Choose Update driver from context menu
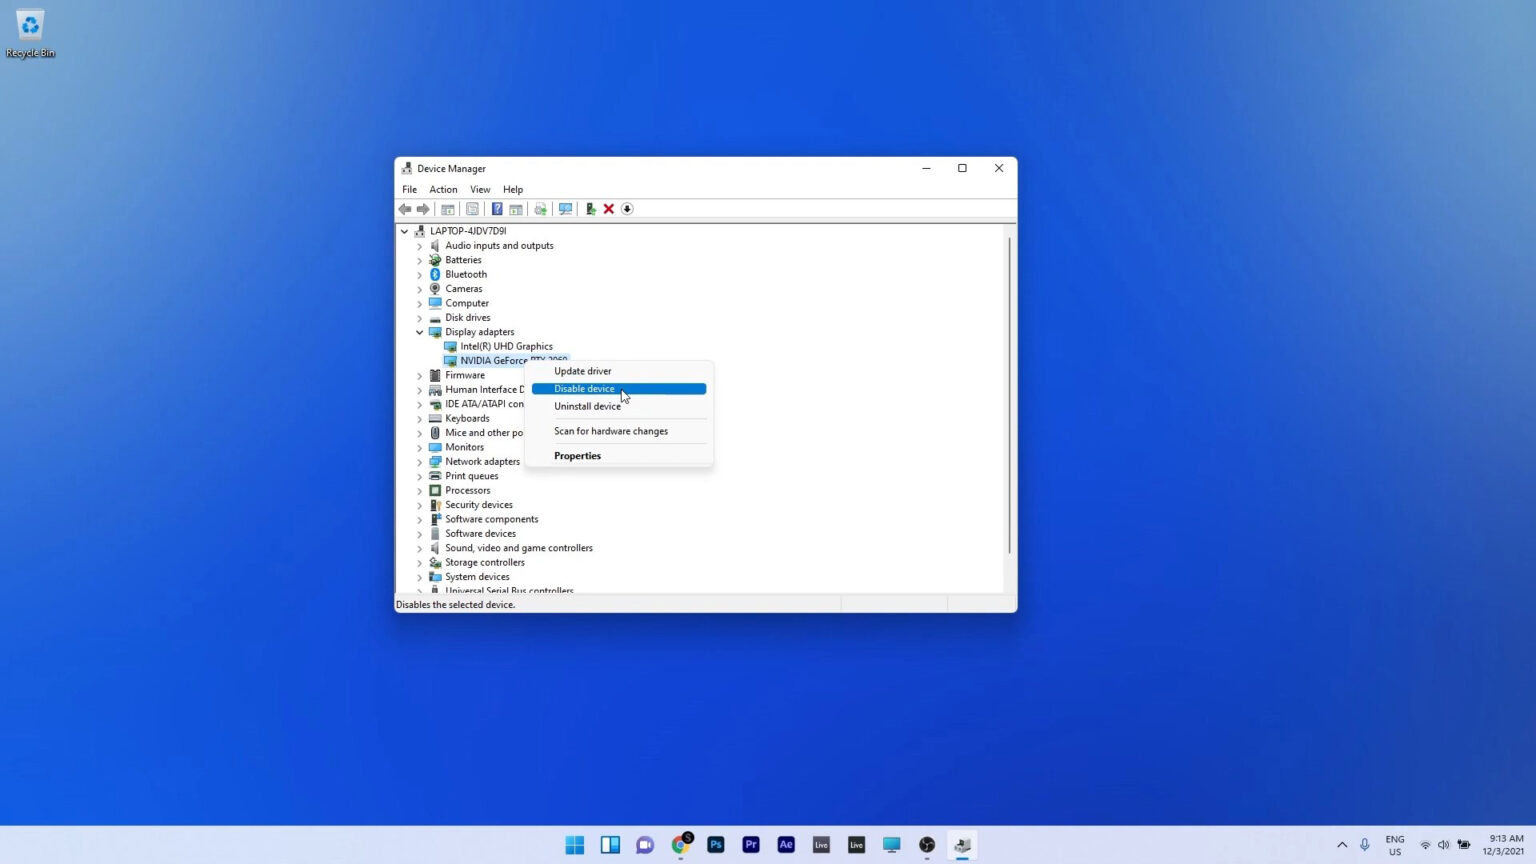Screen dimensions: 1536x864 point(582,371)
